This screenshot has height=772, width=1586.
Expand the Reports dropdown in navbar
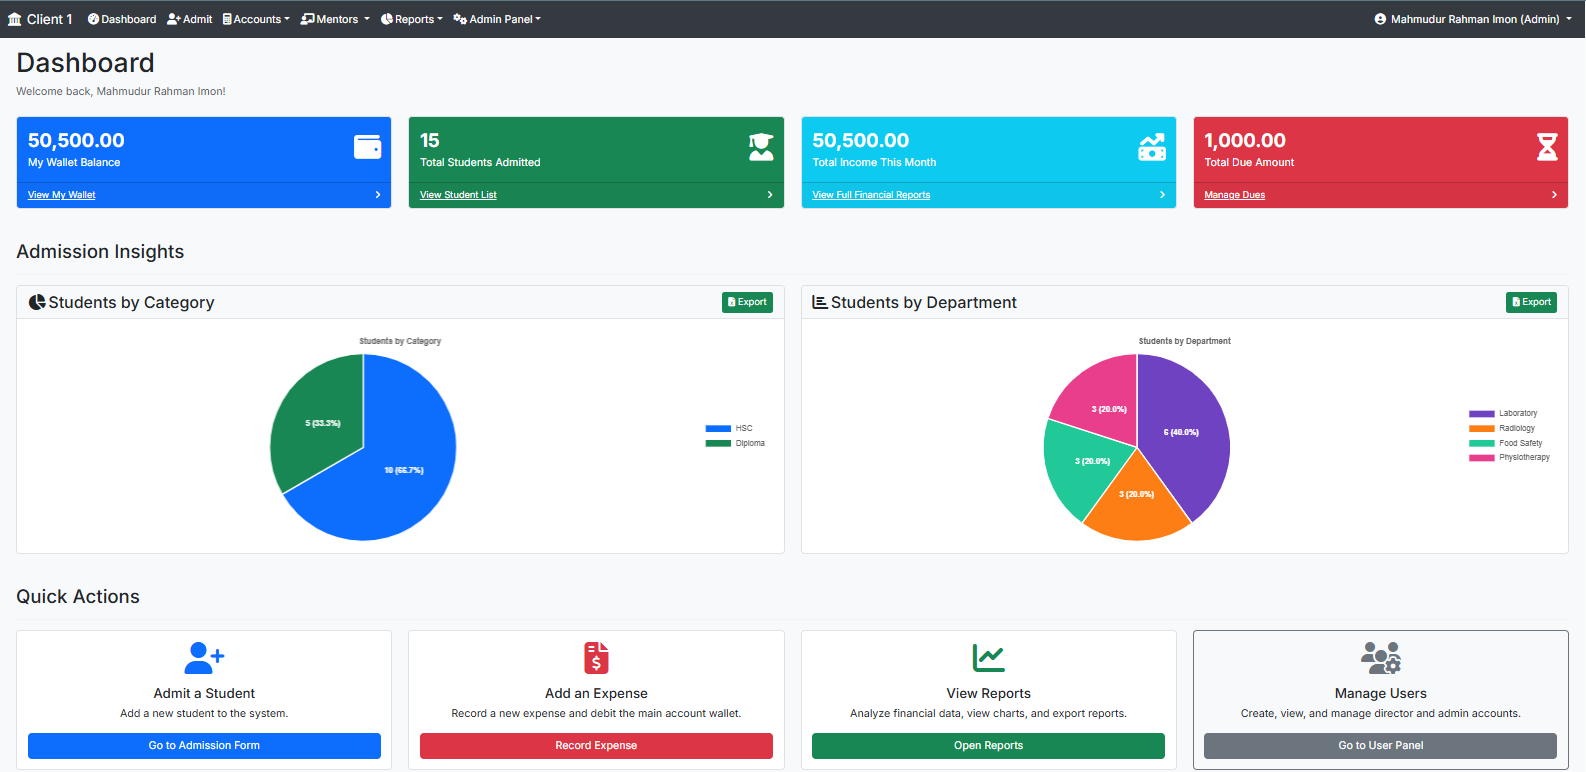(412, 19)
